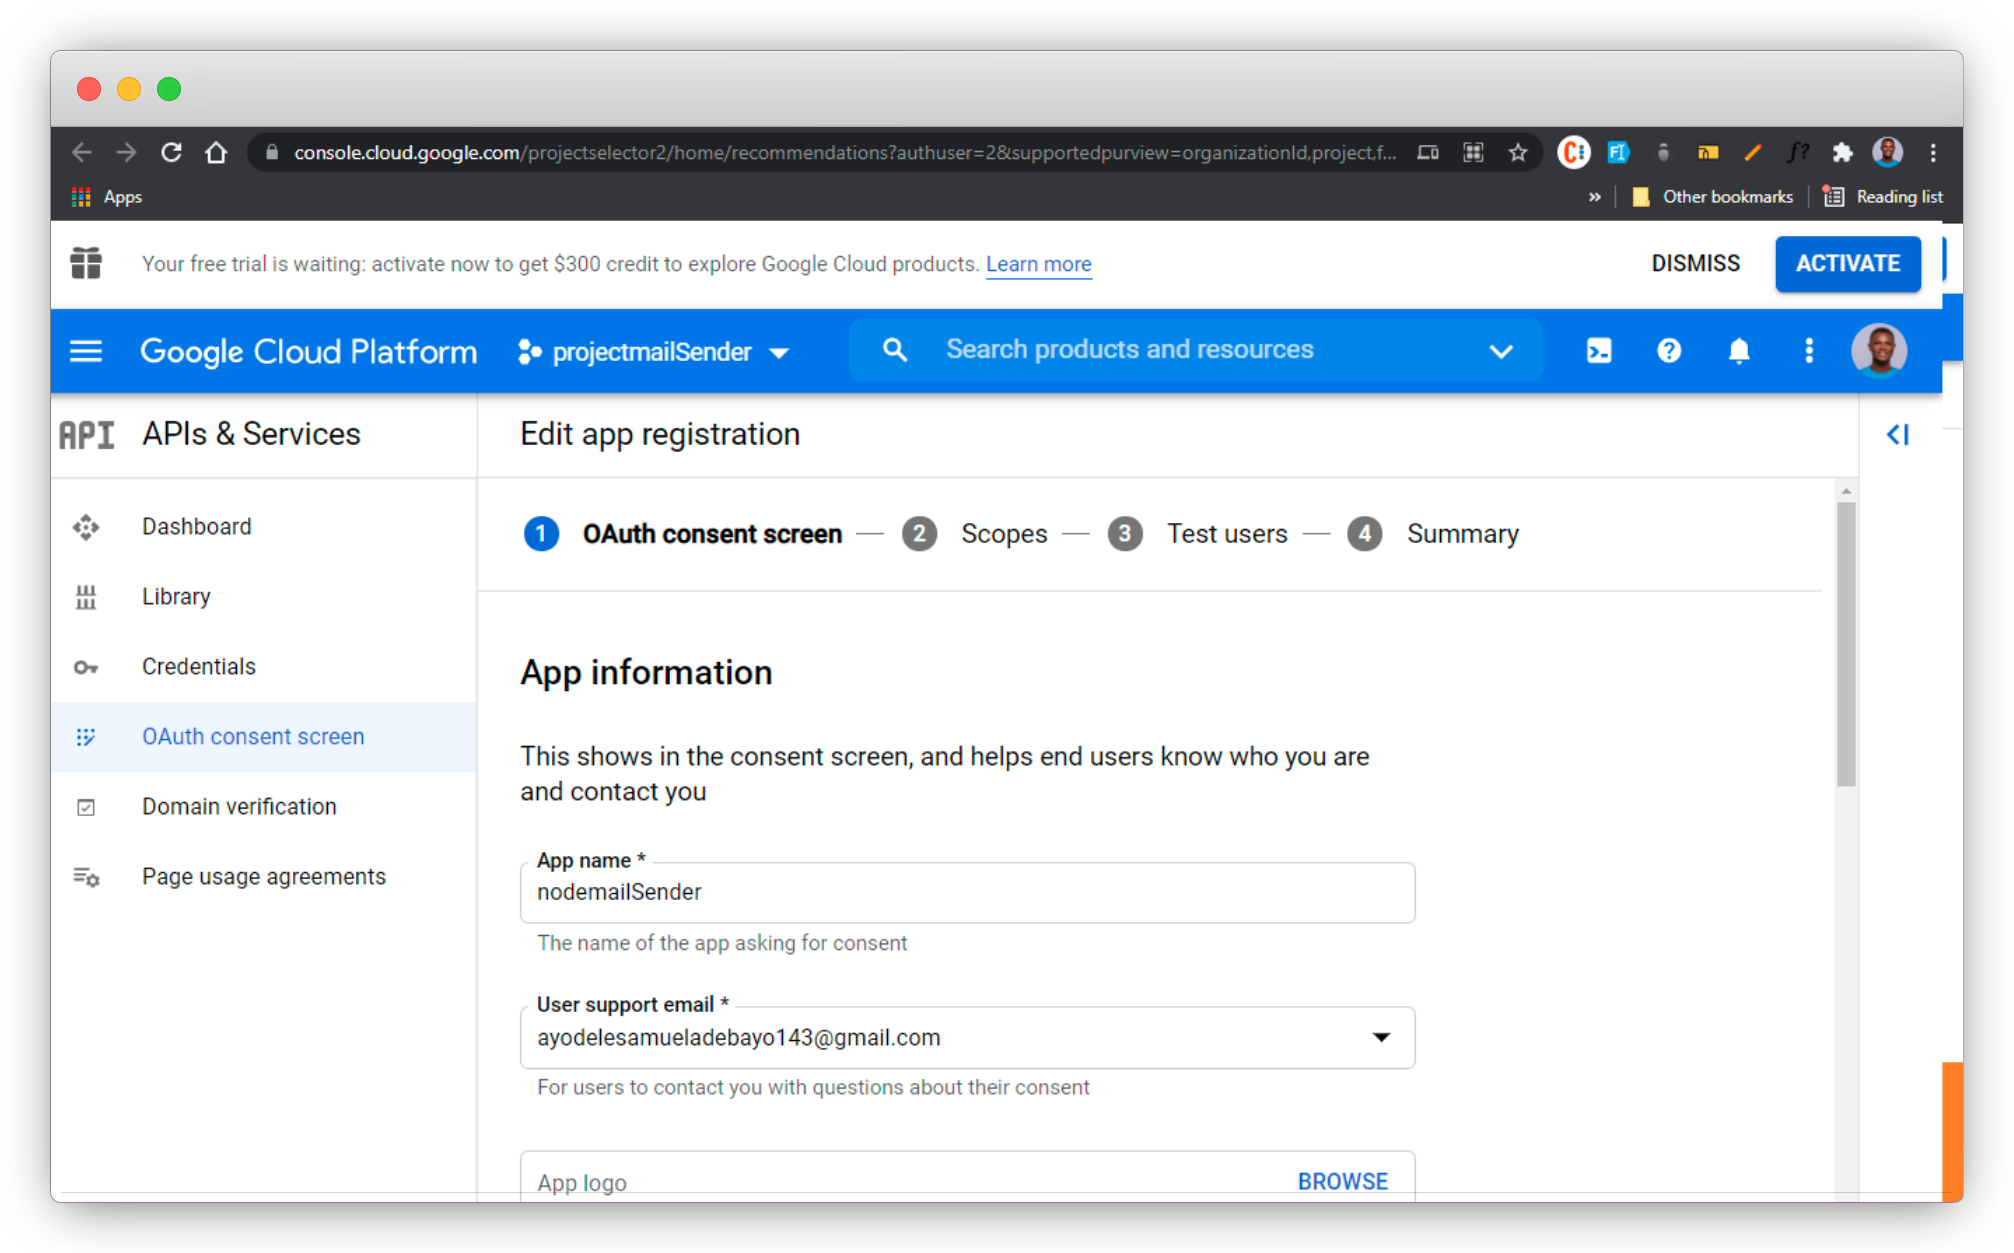Screen dimensions: 2014x1253
Task: Select step 1 OAuth consent screen
Action: (683, 534)
